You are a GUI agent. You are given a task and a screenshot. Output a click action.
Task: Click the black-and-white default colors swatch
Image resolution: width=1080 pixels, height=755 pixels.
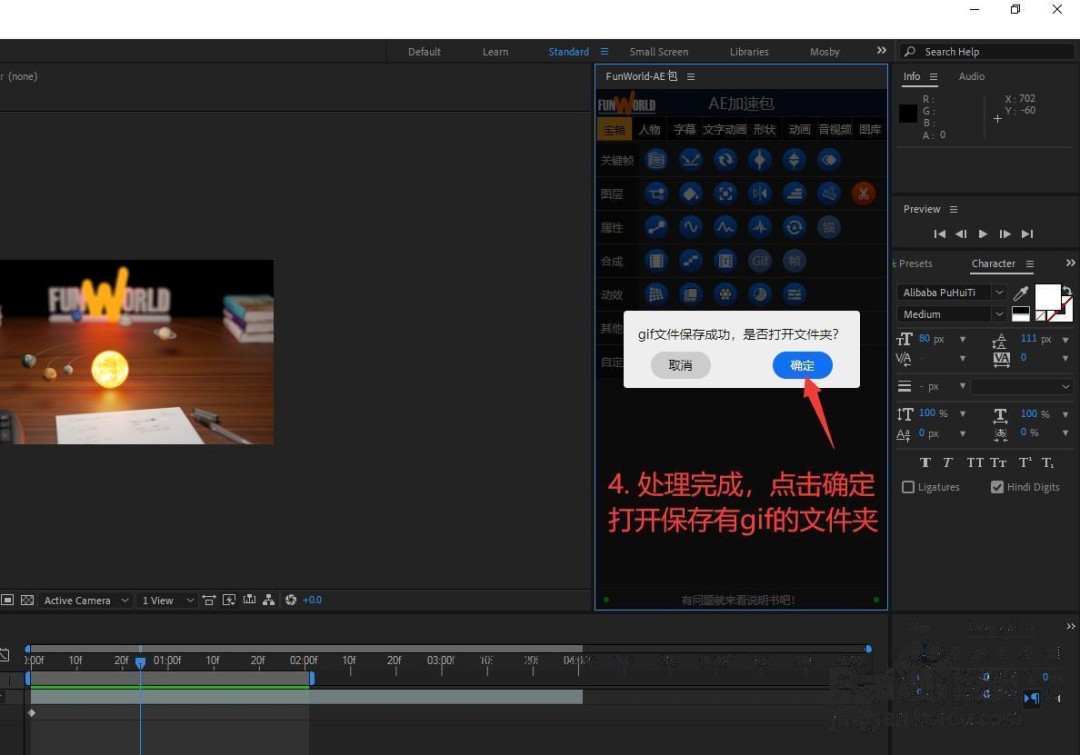(x=1021, y=314)
